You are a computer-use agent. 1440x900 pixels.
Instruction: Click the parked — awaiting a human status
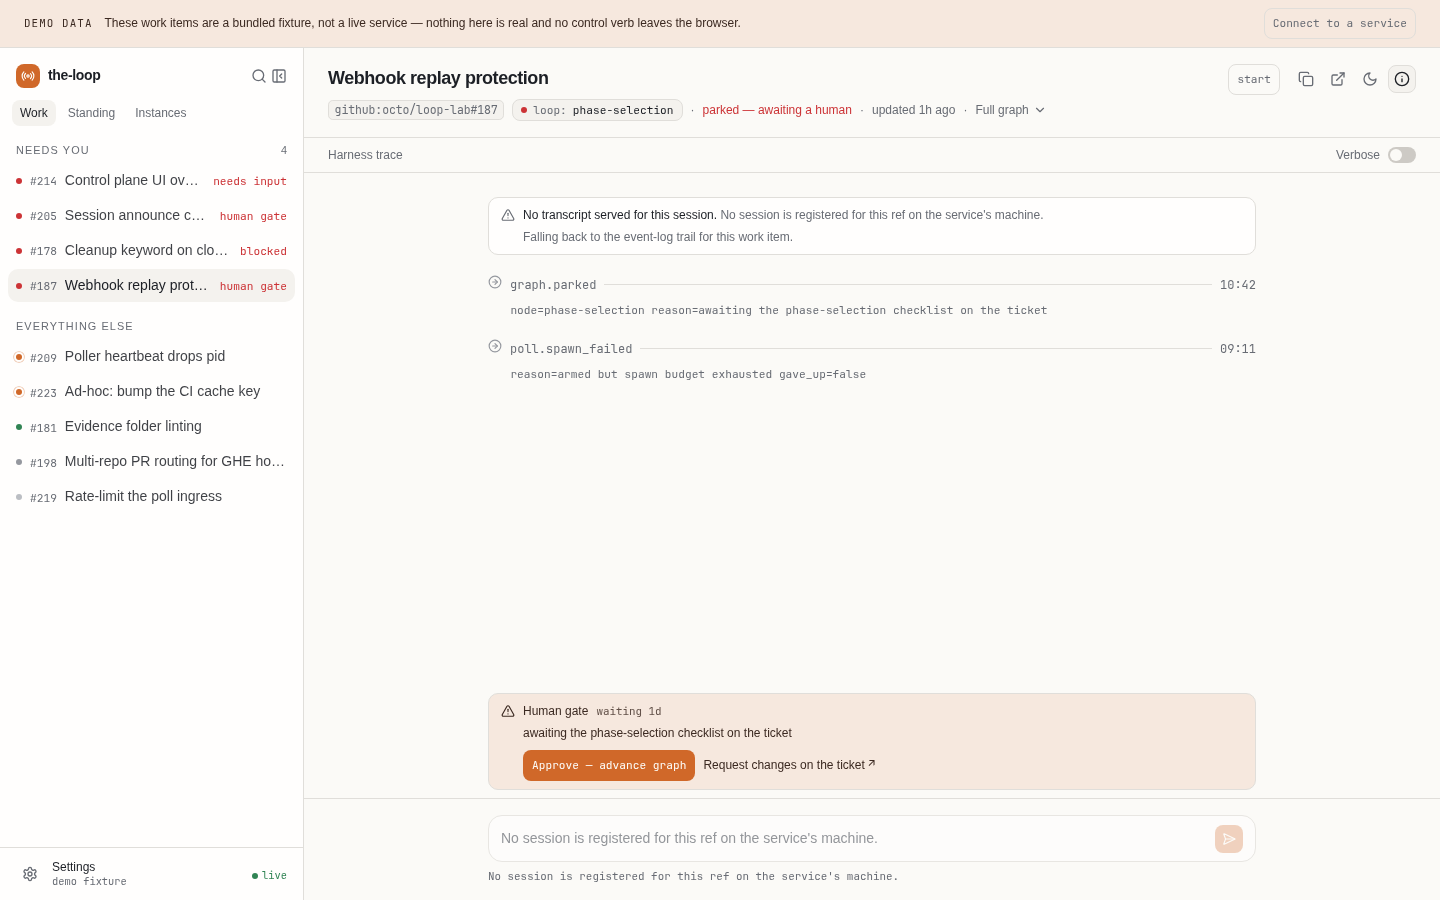[x=777, y=110]
